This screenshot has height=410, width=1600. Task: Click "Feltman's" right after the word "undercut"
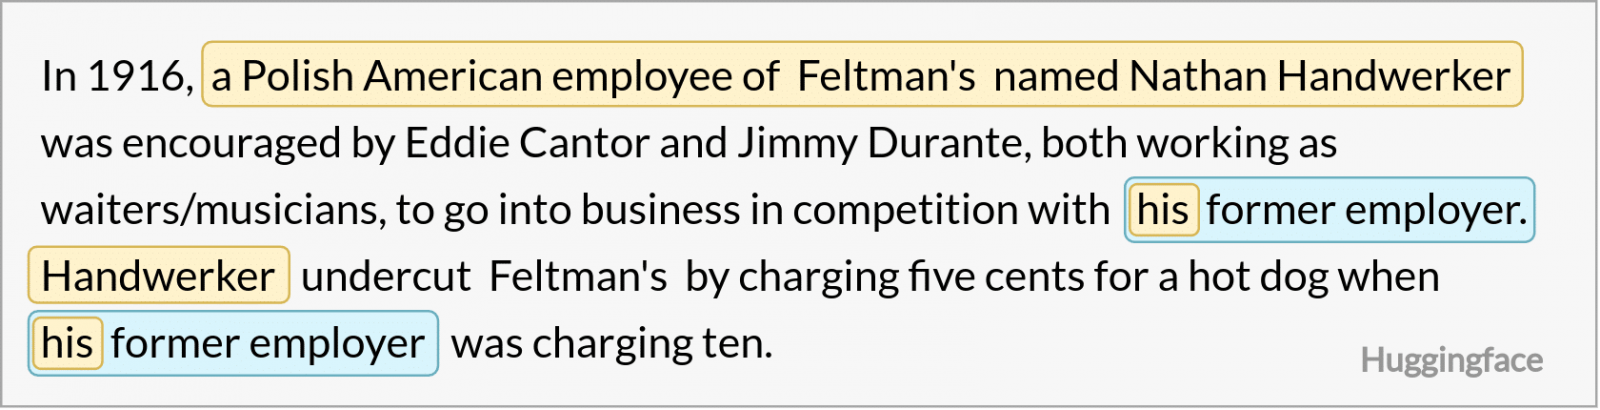click(577, 277)
